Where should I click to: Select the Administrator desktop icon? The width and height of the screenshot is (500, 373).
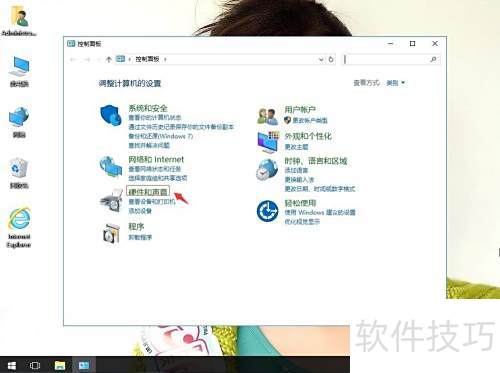coord(19,21)
